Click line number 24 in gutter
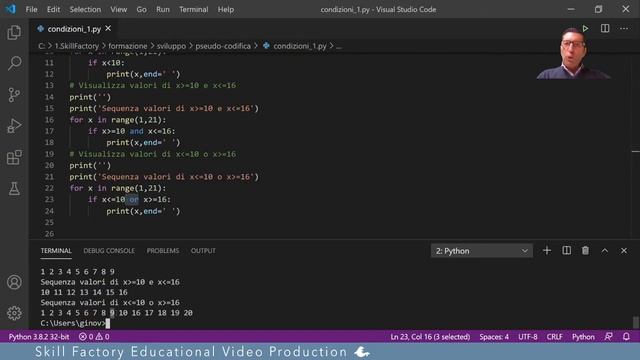 point(49,211)
